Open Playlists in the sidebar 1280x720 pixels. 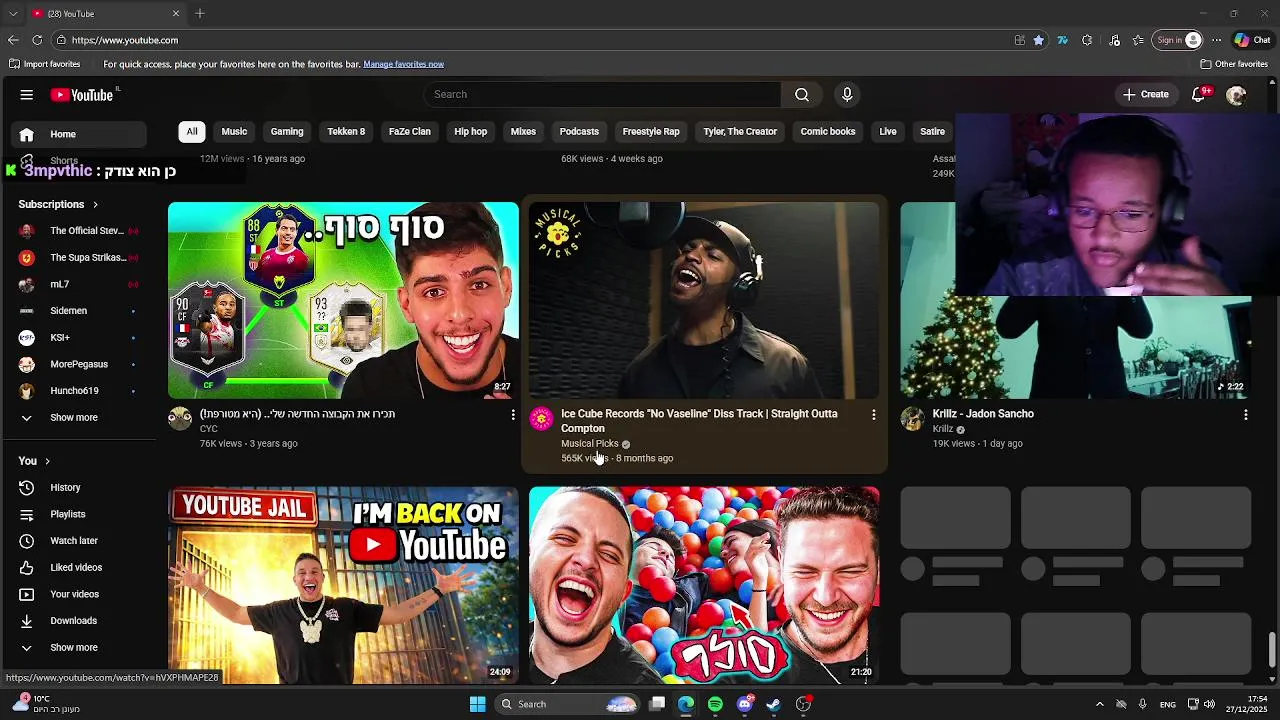[79, 514]
